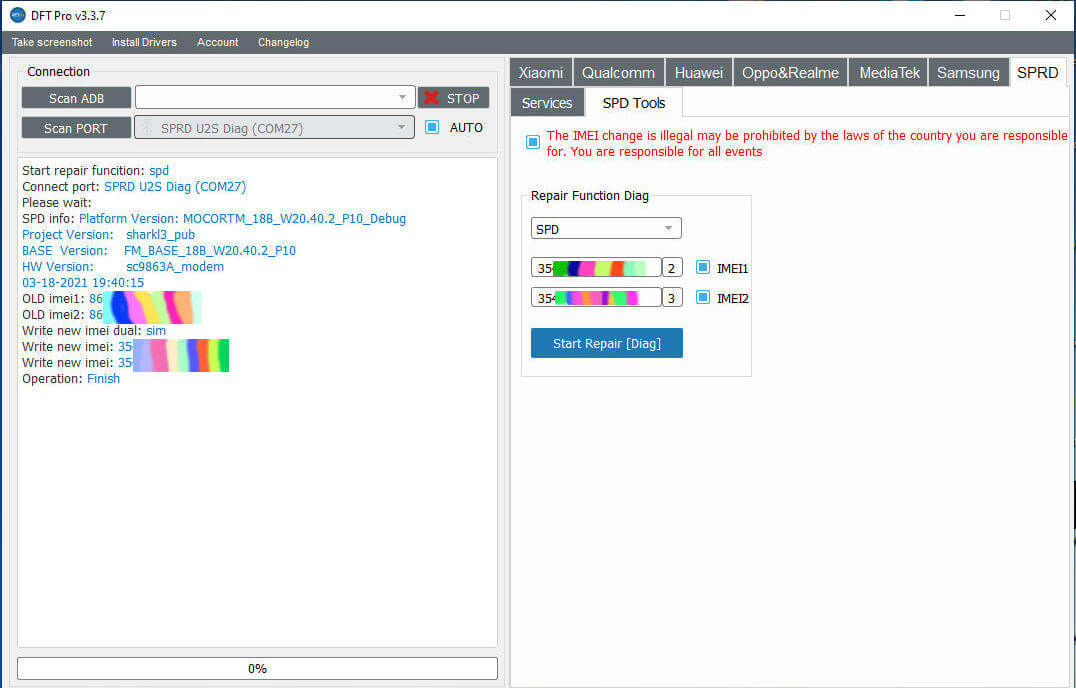Open the Take screenshot menu
Image resolution: width=1076 pixels, height=688 pixels.
point(52,43)
